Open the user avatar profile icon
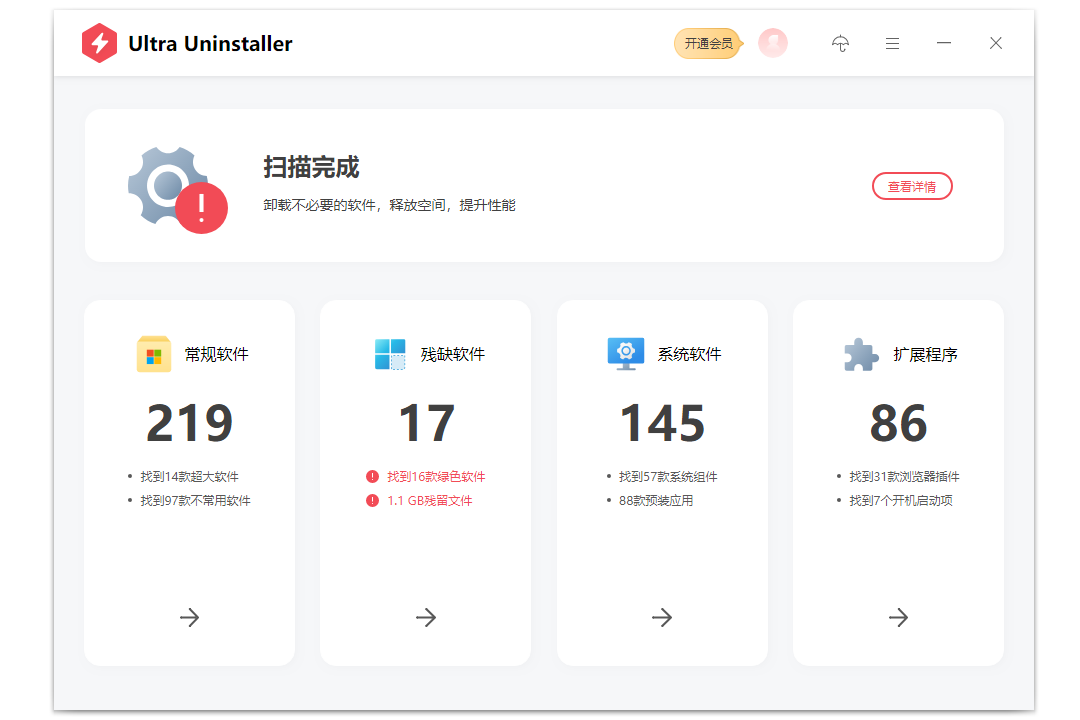Screen dimensions: 1080x720 tap(772, 43)
